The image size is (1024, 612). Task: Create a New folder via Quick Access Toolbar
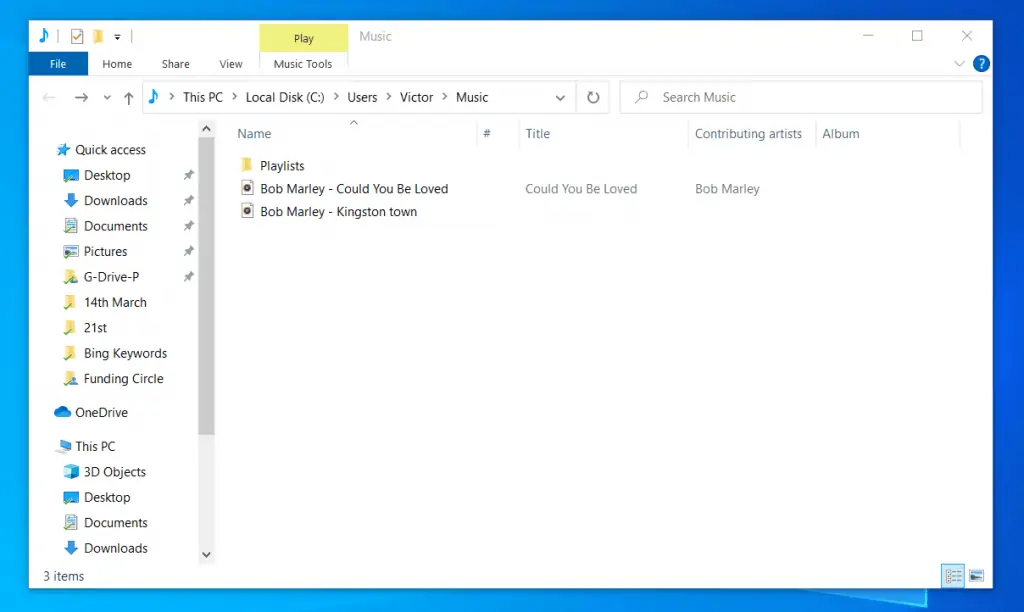pyautogui.click(x=97, y=36)
